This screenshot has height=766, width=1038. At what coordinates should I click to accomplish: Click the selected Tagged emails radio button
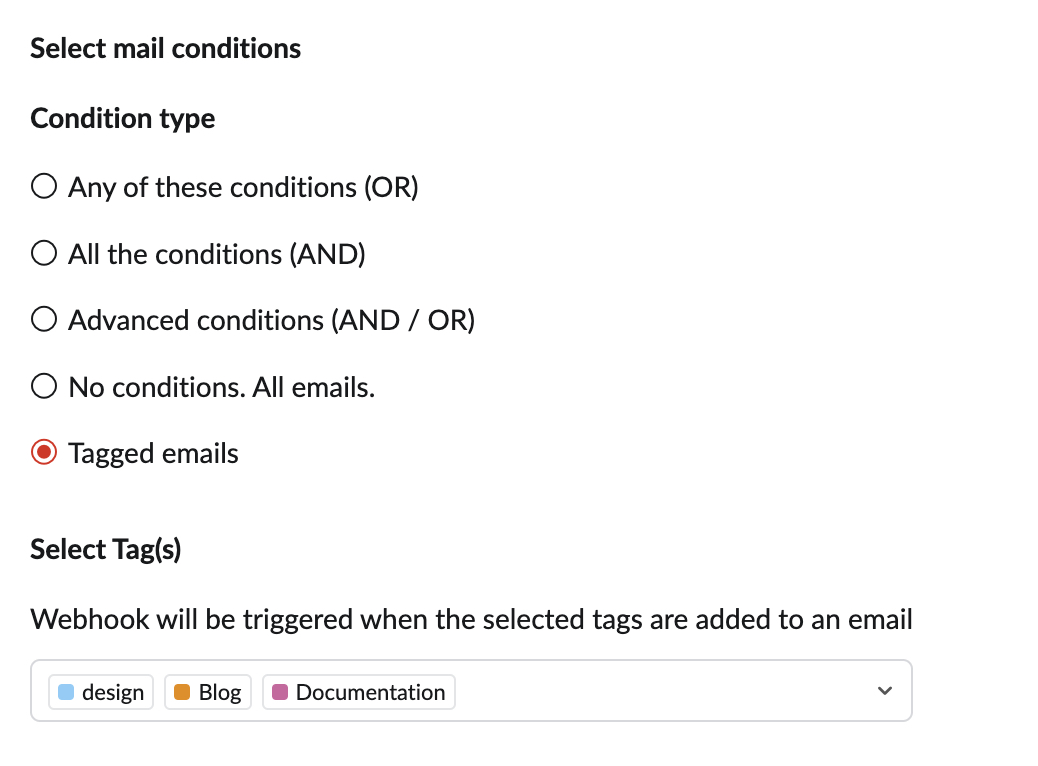(x=44, y=452)
